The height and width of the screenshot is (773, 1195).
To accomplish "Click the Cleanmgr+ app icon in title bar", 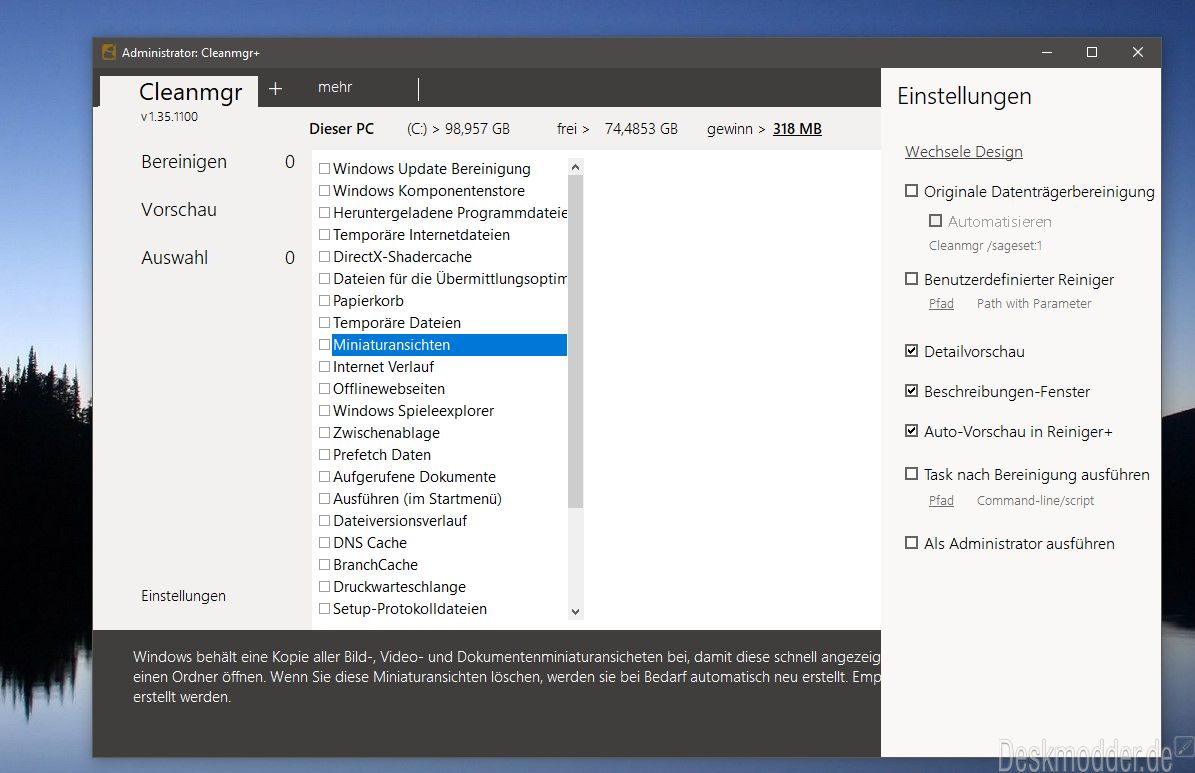I will click(x=109, y=52).
